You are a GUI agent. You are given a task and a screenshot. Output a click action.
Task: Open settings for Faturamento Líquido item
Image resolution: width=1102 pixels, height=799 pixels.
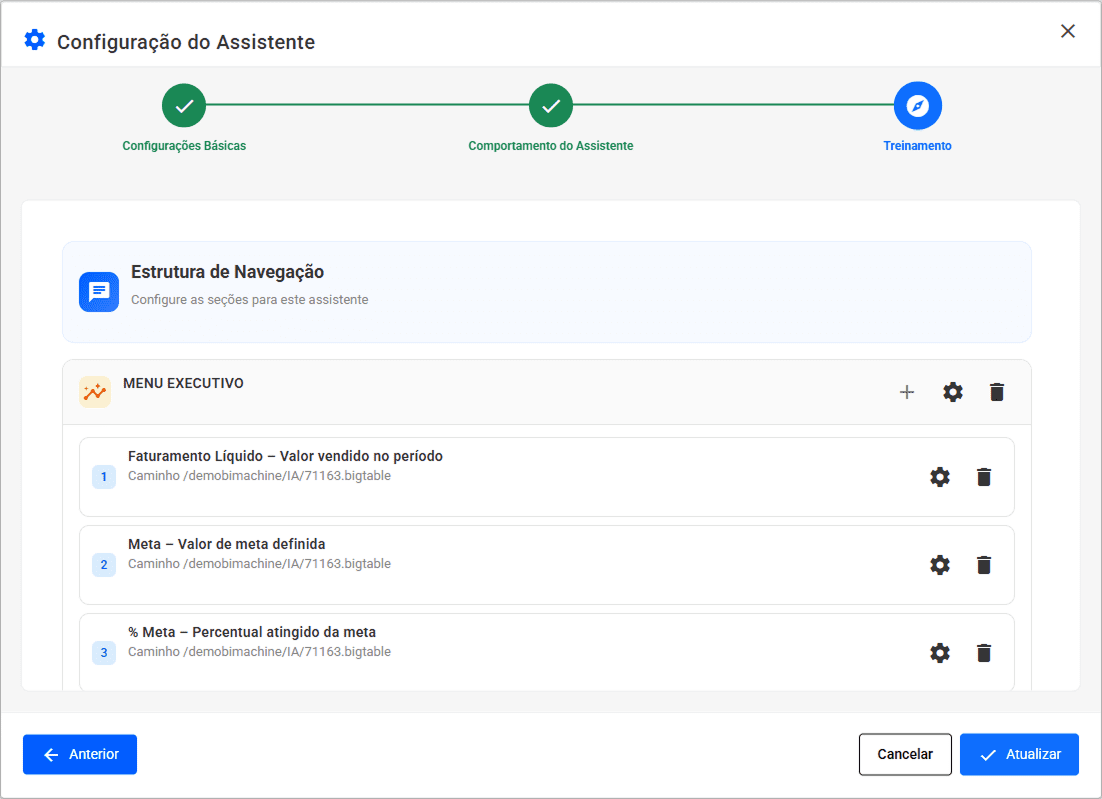[940, 477]
